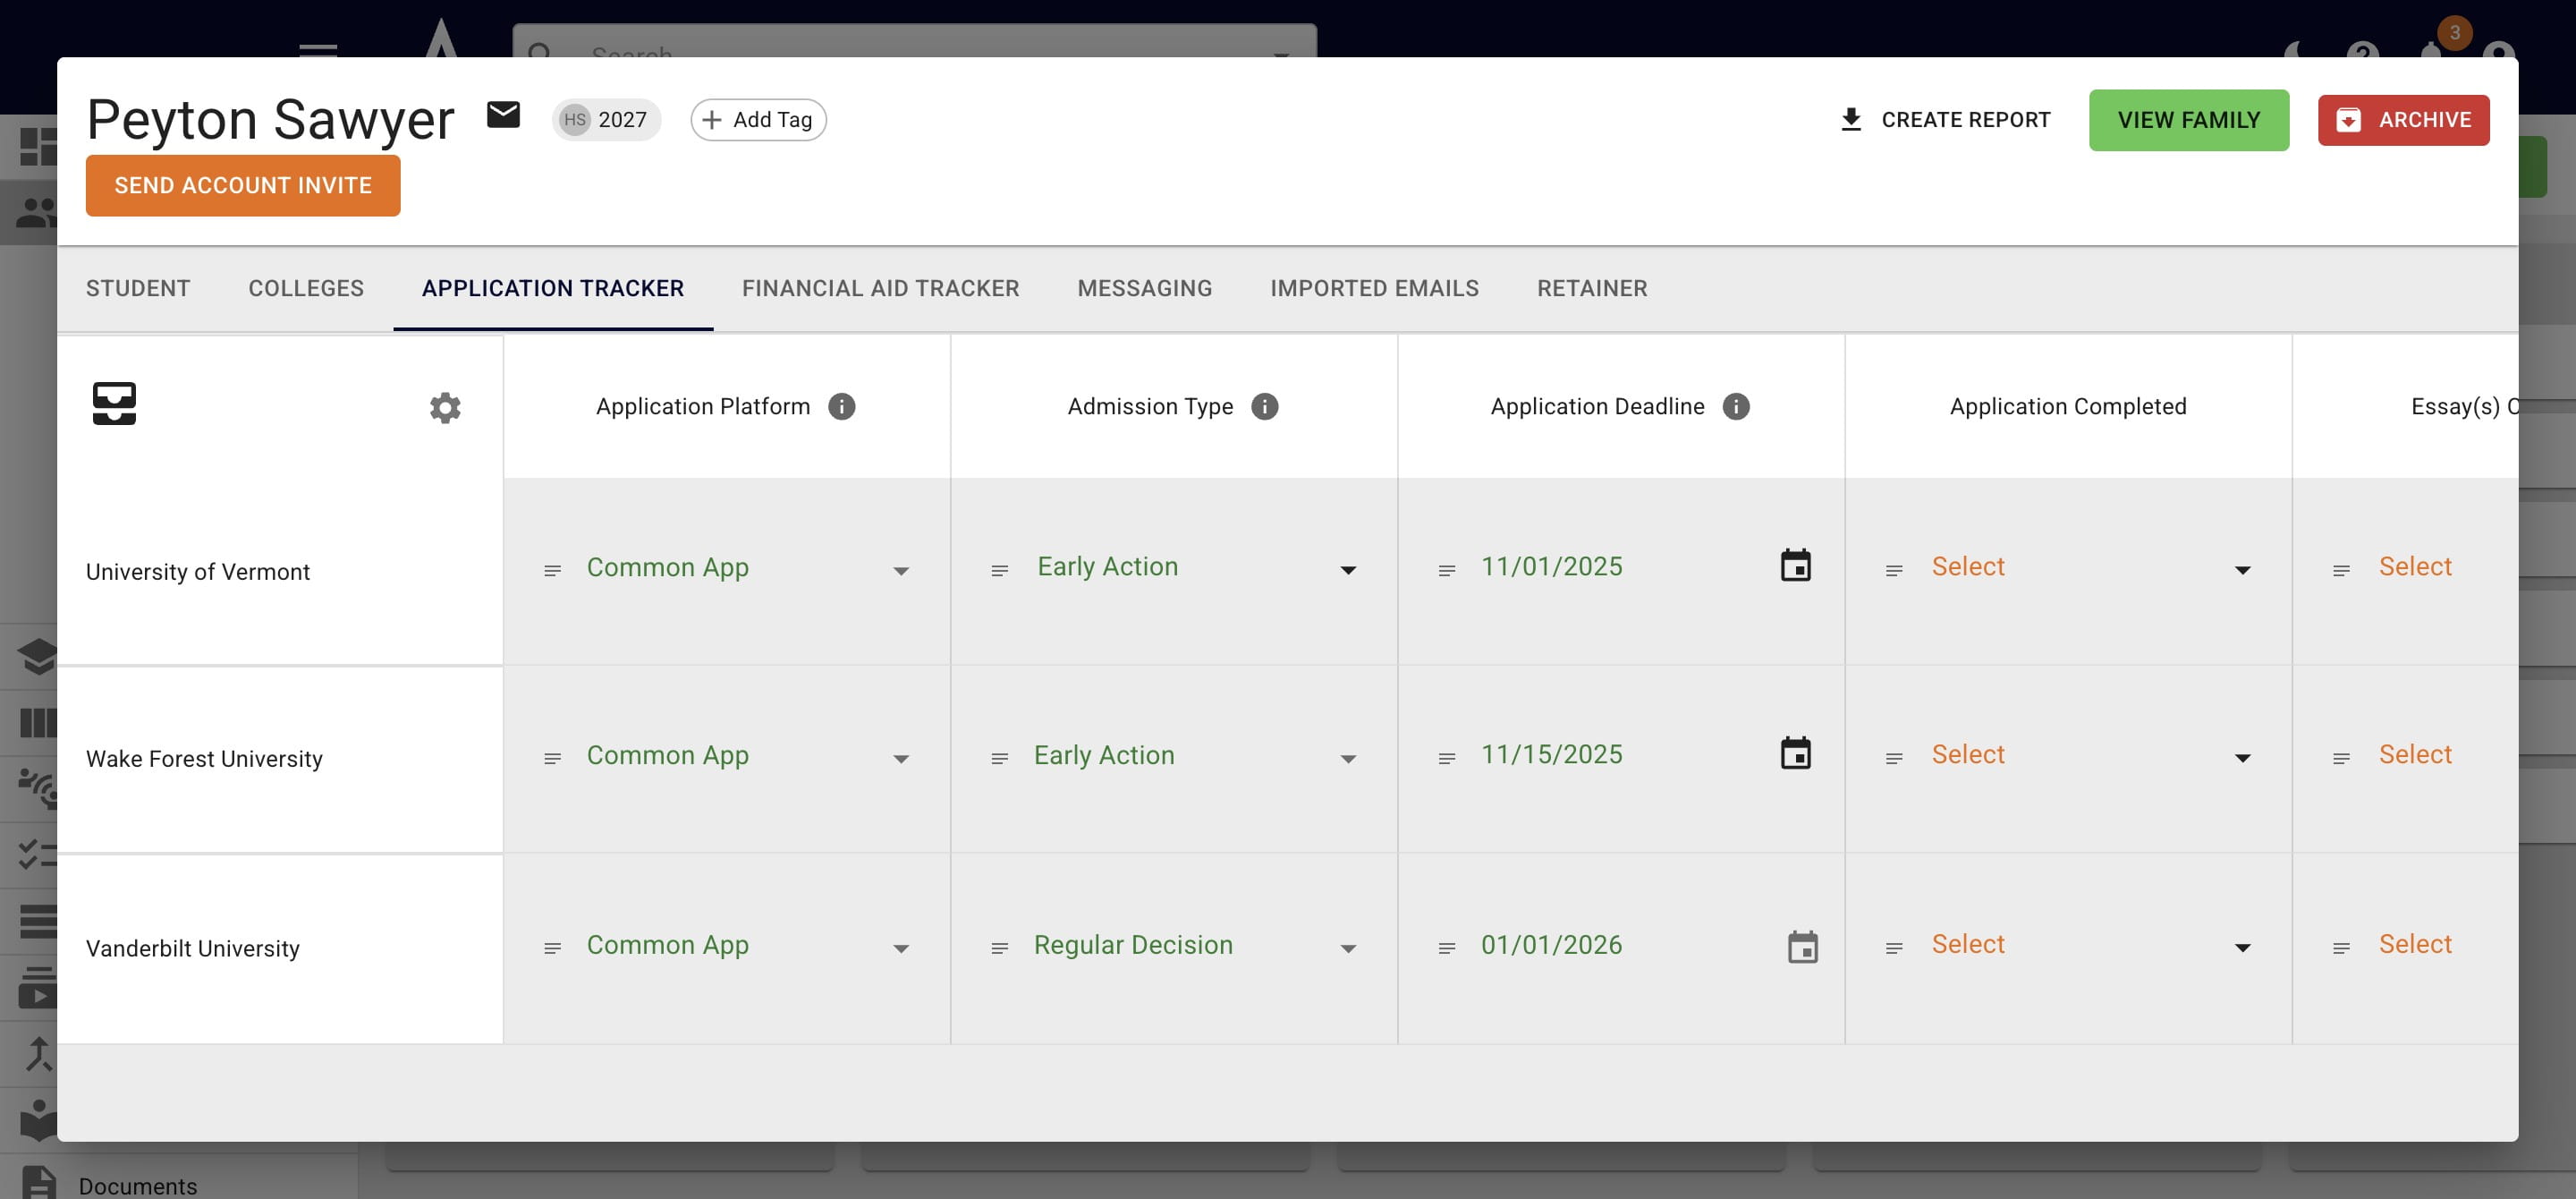Image resolution: width=2576 pixels, height=1199 pixels.
Task: Click Send Account Invite button
Action: [243, 185]
